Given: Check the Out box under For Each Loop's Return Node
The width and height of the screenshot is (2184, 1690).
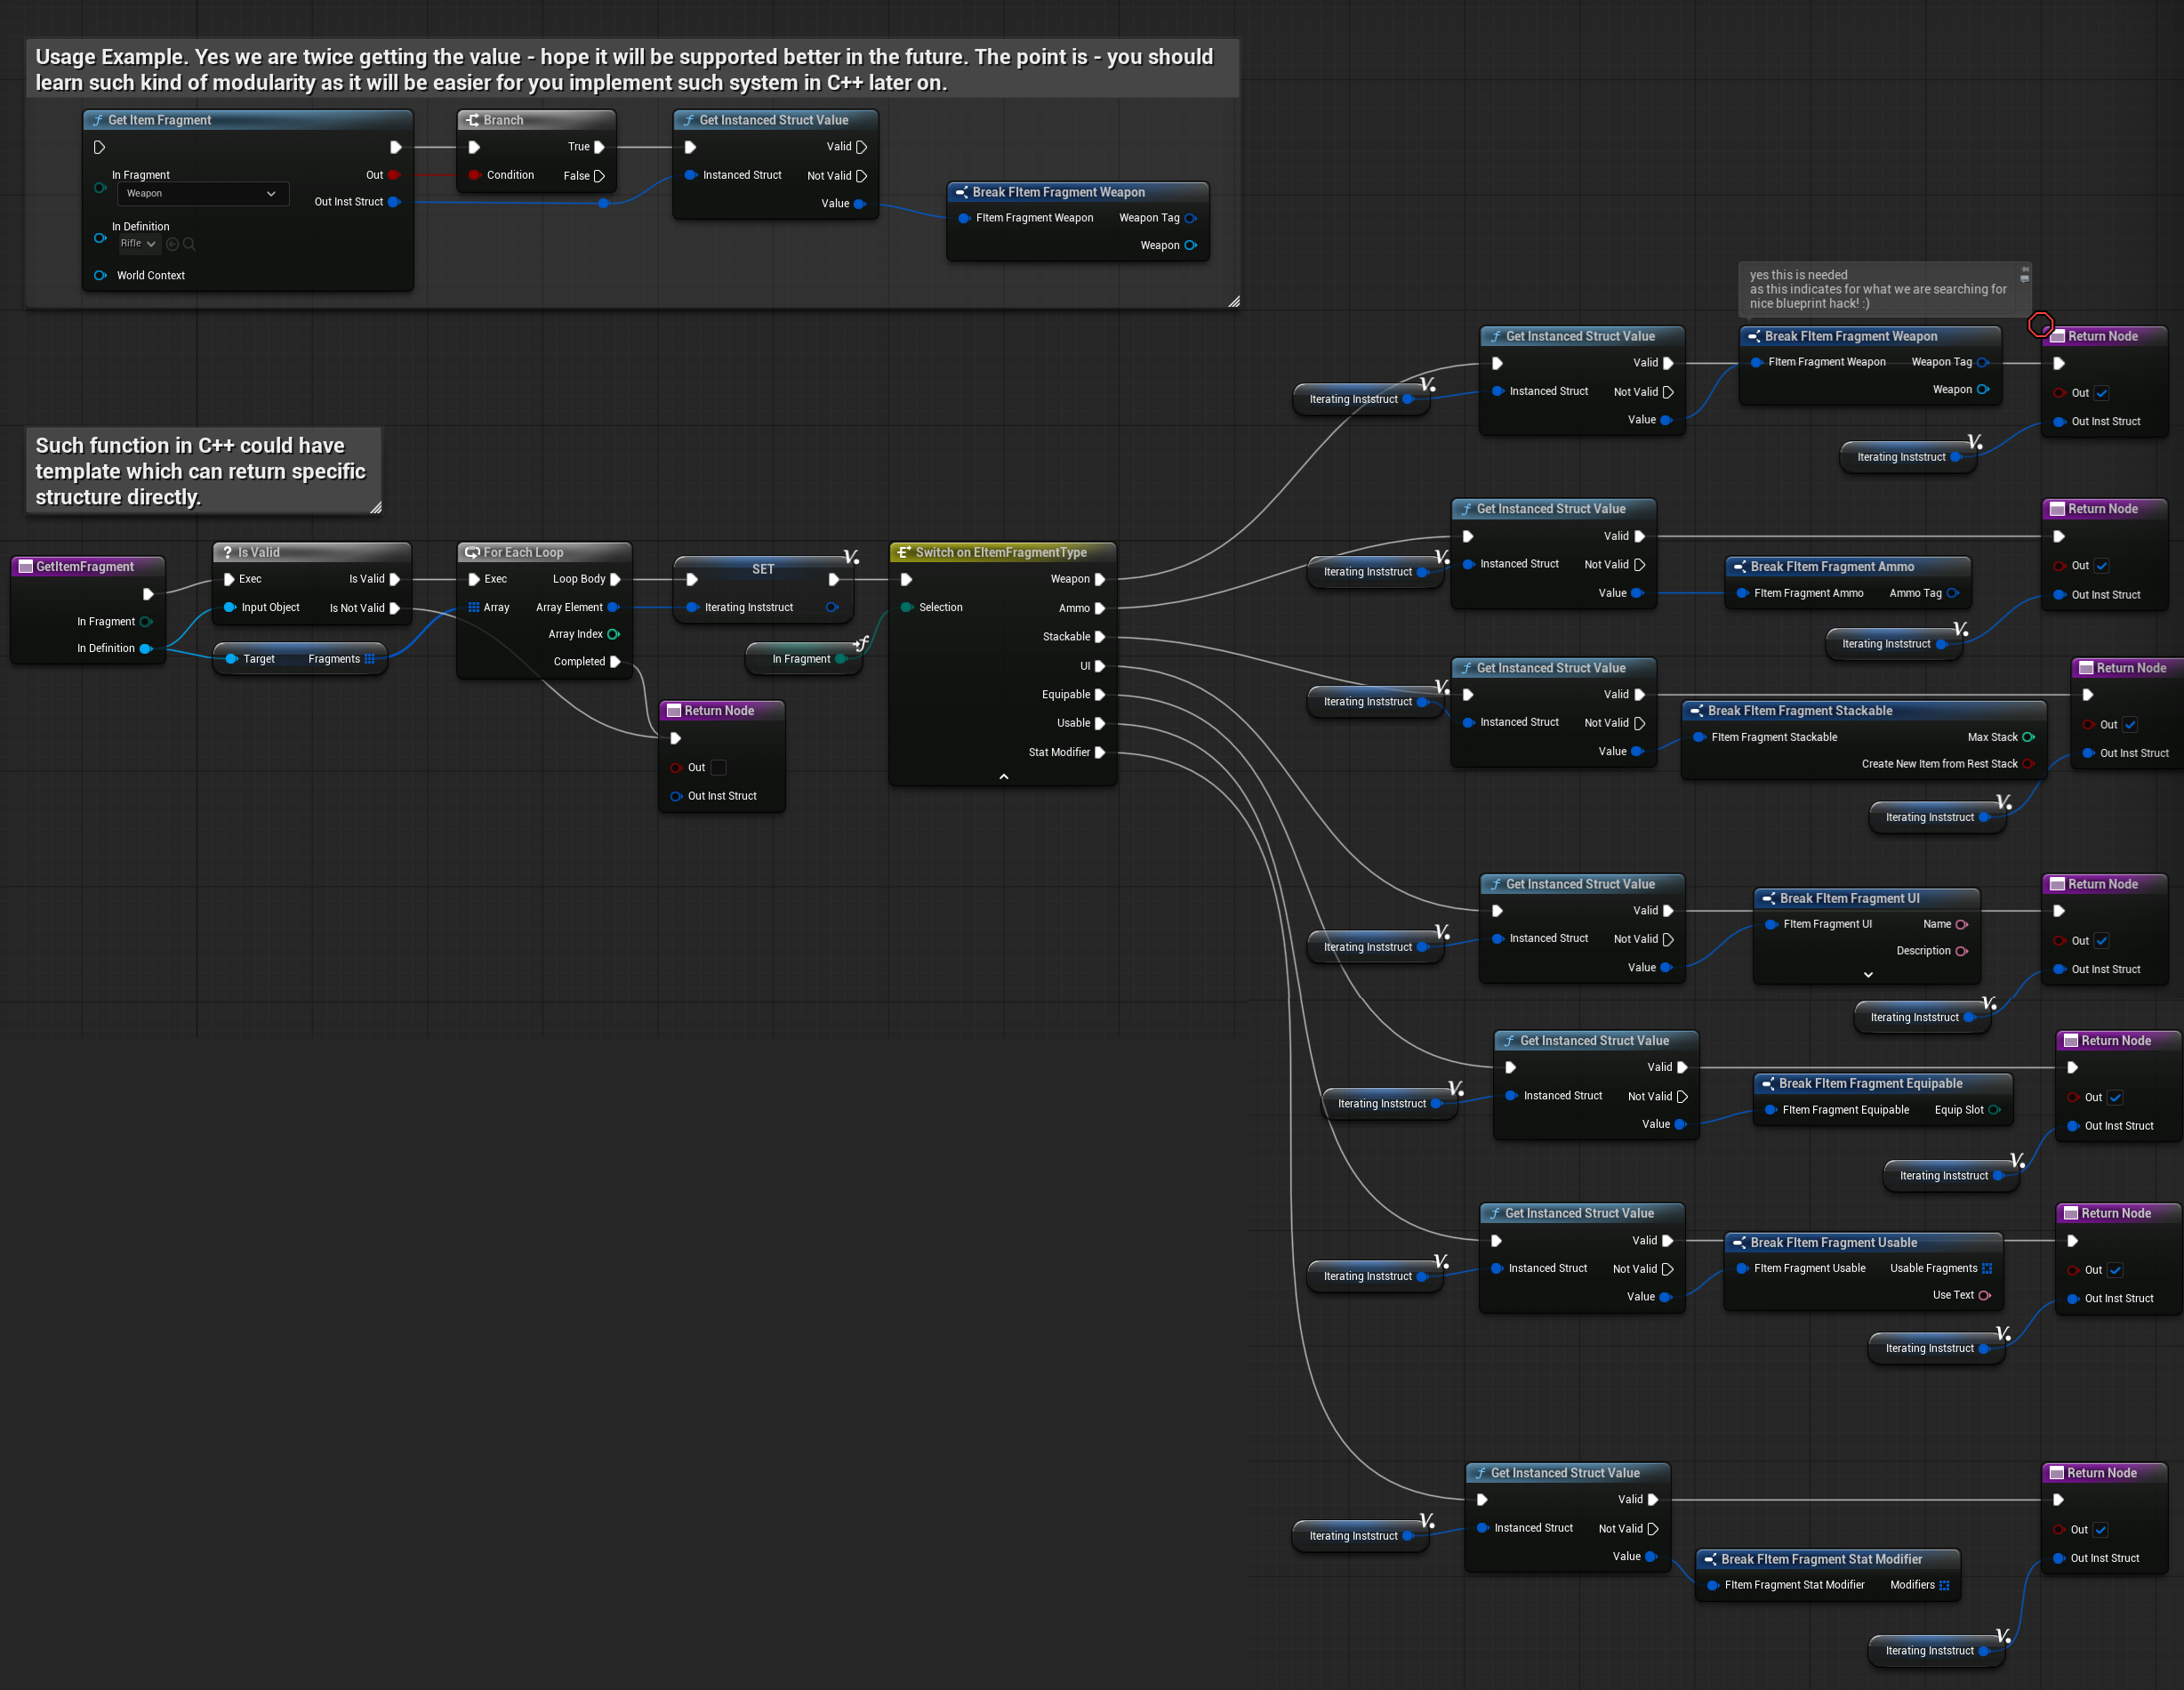Looking at the screenshot, I should click(718, 767).
